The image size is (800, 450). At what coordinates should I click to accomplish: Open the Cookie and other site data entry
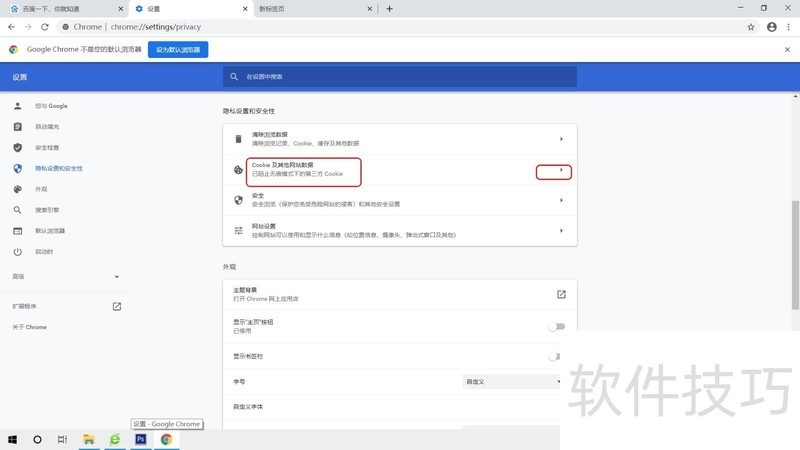400,170
